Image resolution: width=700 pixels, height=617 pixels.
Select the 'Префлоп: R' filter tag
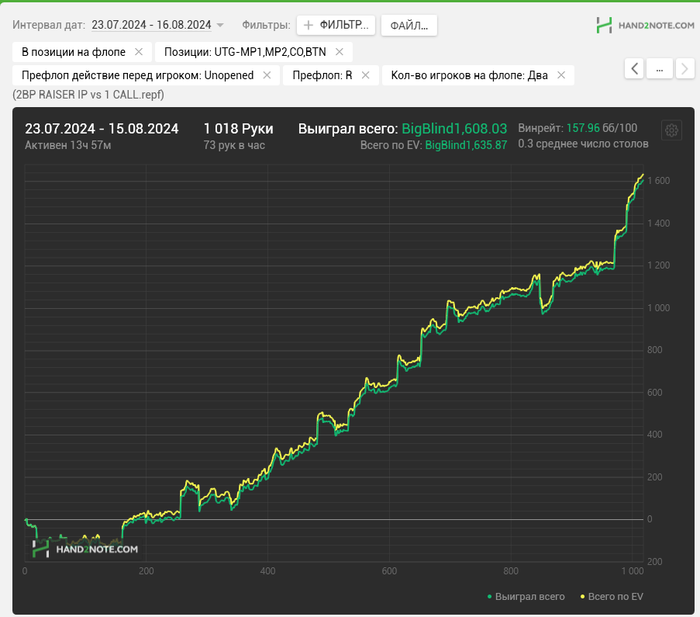coord(322,75)
